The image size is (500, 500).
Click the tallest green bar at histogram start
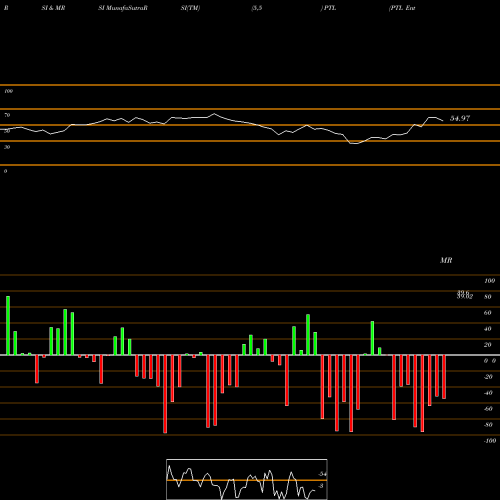(8, 325)
